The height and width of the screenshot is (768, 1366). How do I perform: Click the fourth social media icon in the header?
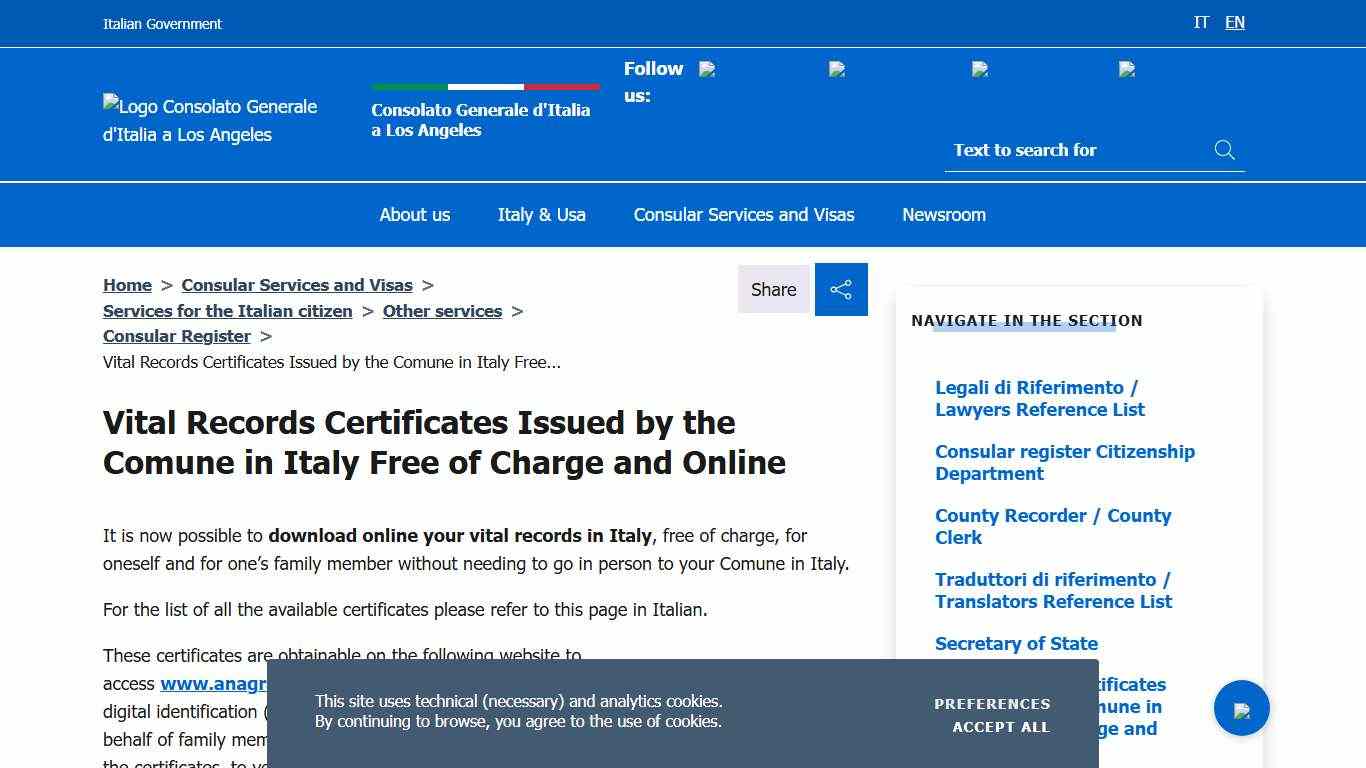click(1126, 69)
